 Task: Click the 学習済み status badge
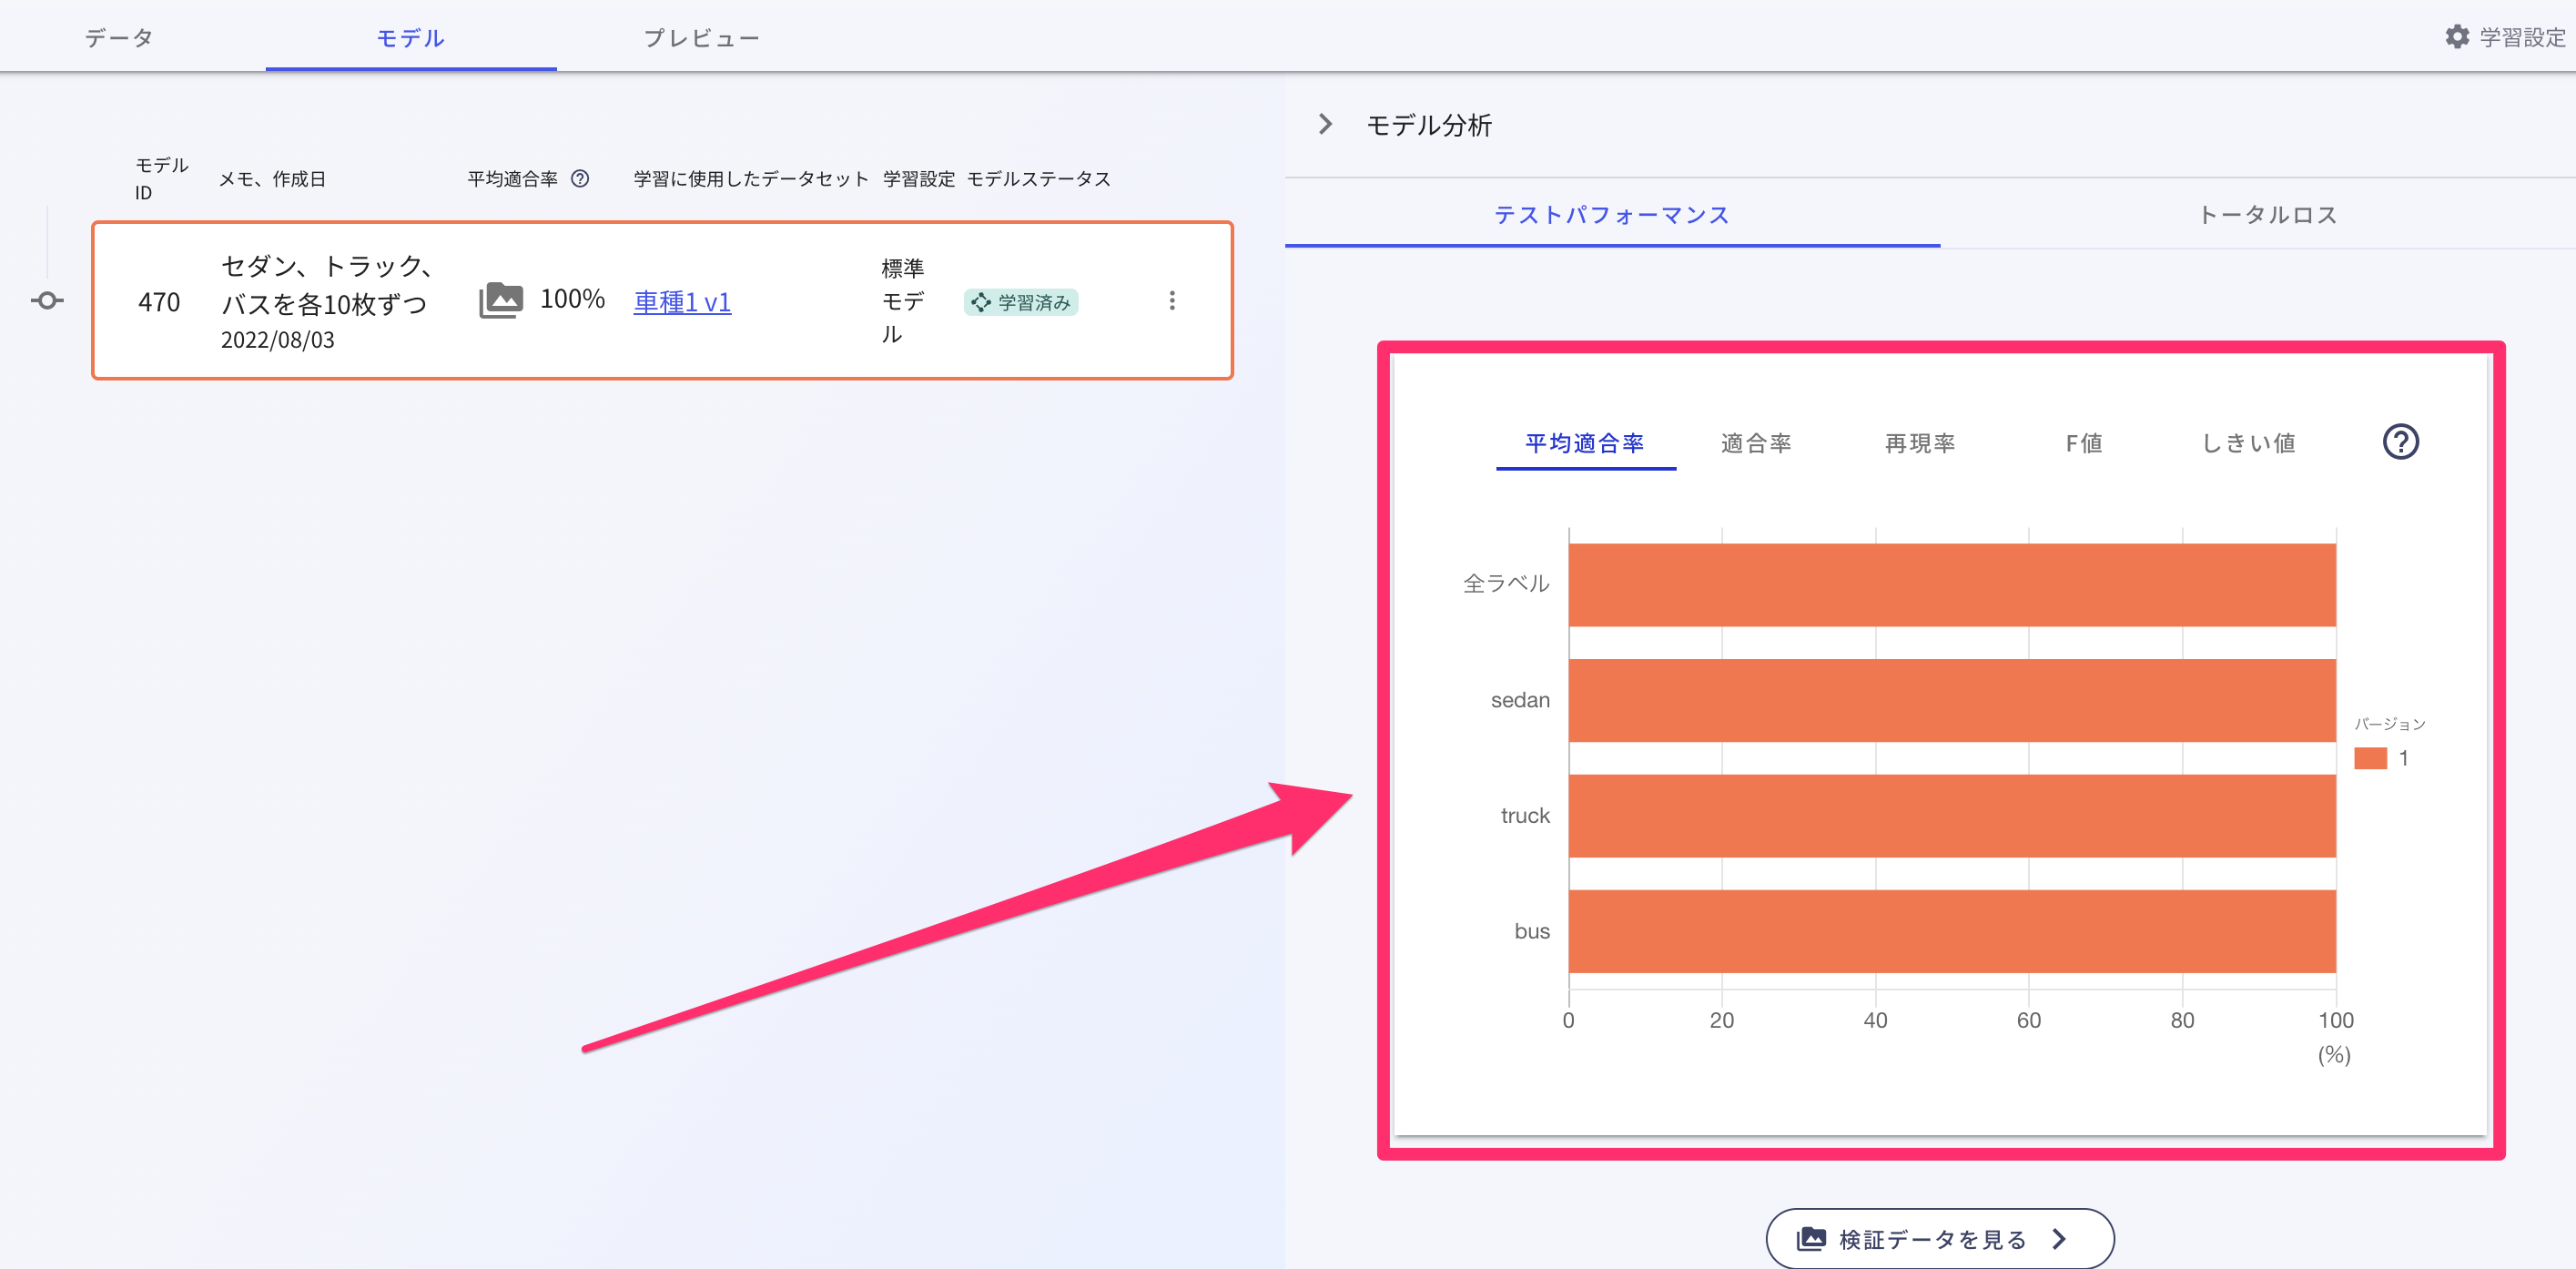pos(1021,301)
